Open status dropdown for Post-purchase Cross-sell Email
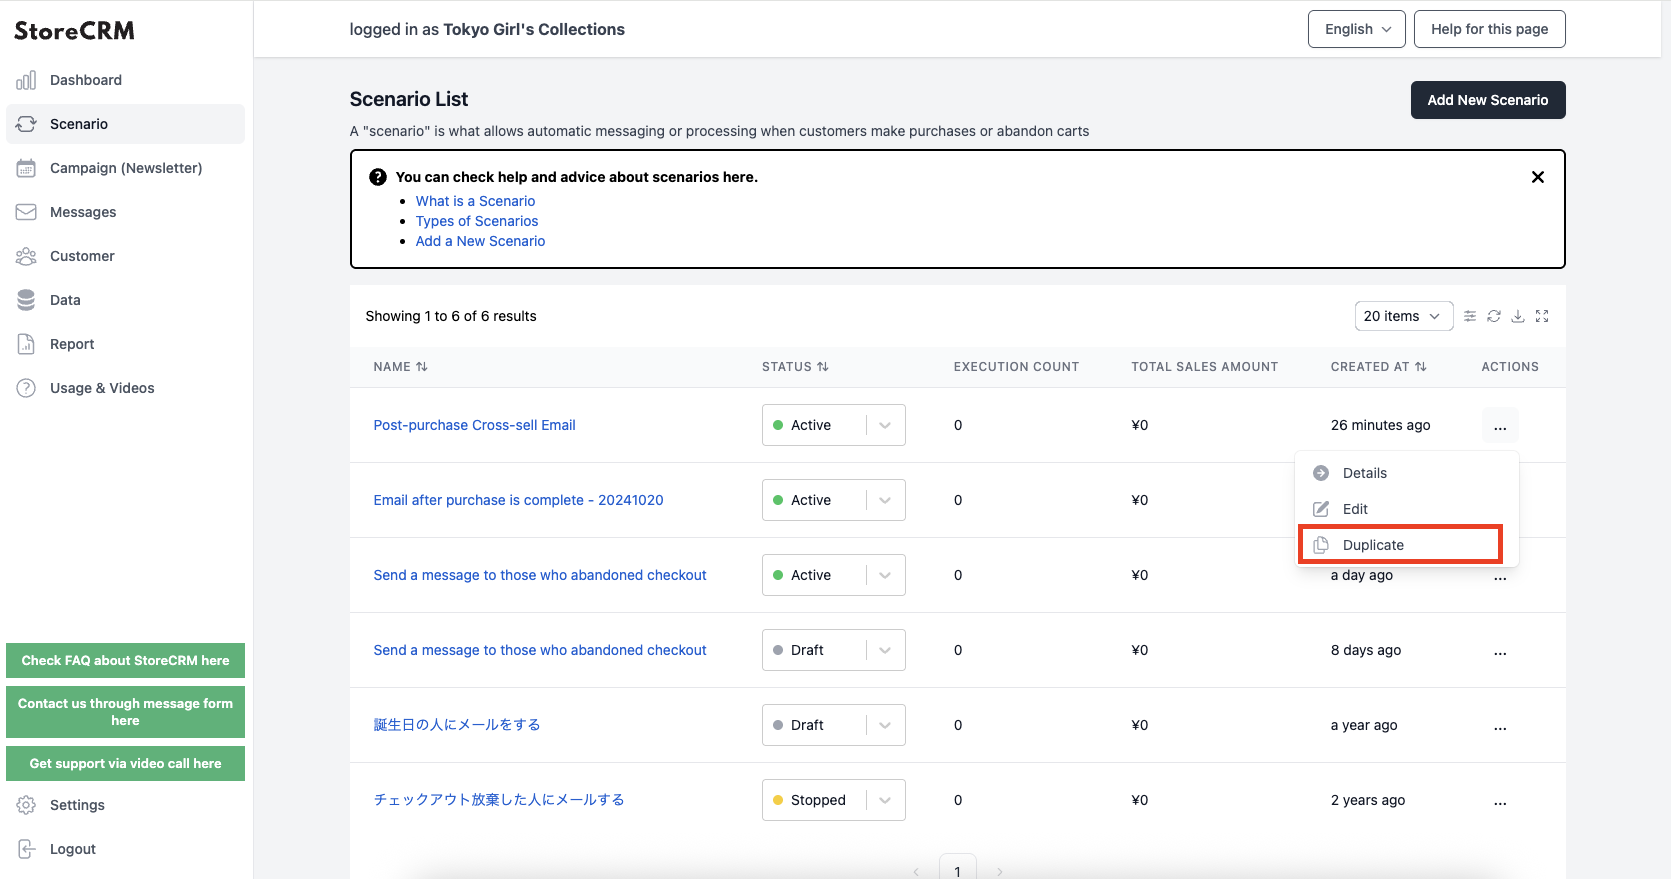The image size is (1671, 879). 833,425
